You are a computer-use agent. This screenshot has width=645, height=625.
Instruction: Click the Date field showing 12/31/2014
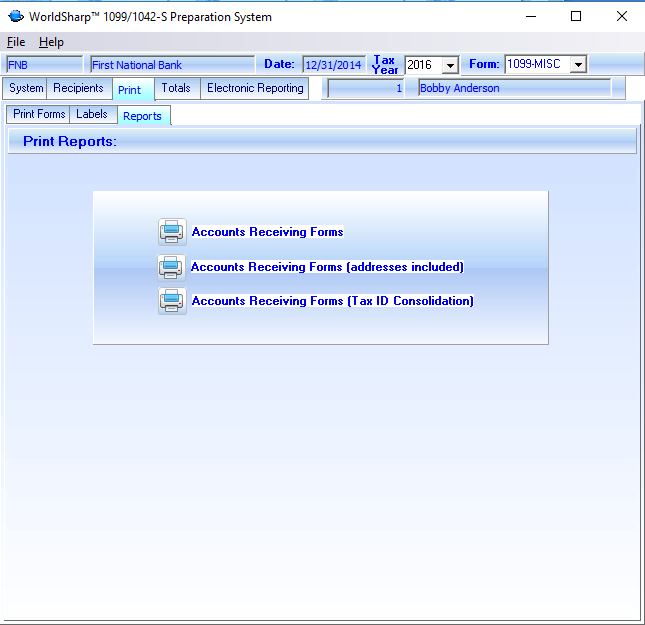pyautogui.click(x=334, y=65)
